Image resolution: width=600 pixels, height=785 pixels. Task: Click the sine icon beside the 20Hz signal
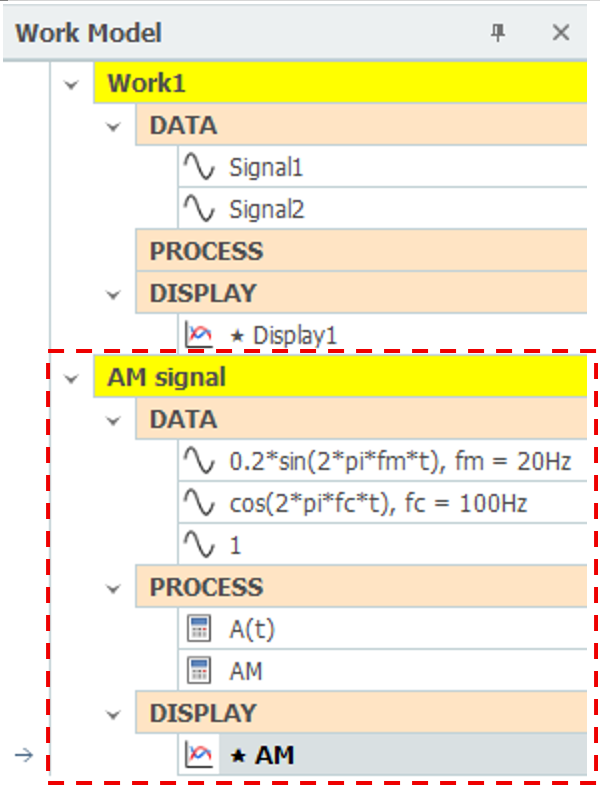[199, 461]
